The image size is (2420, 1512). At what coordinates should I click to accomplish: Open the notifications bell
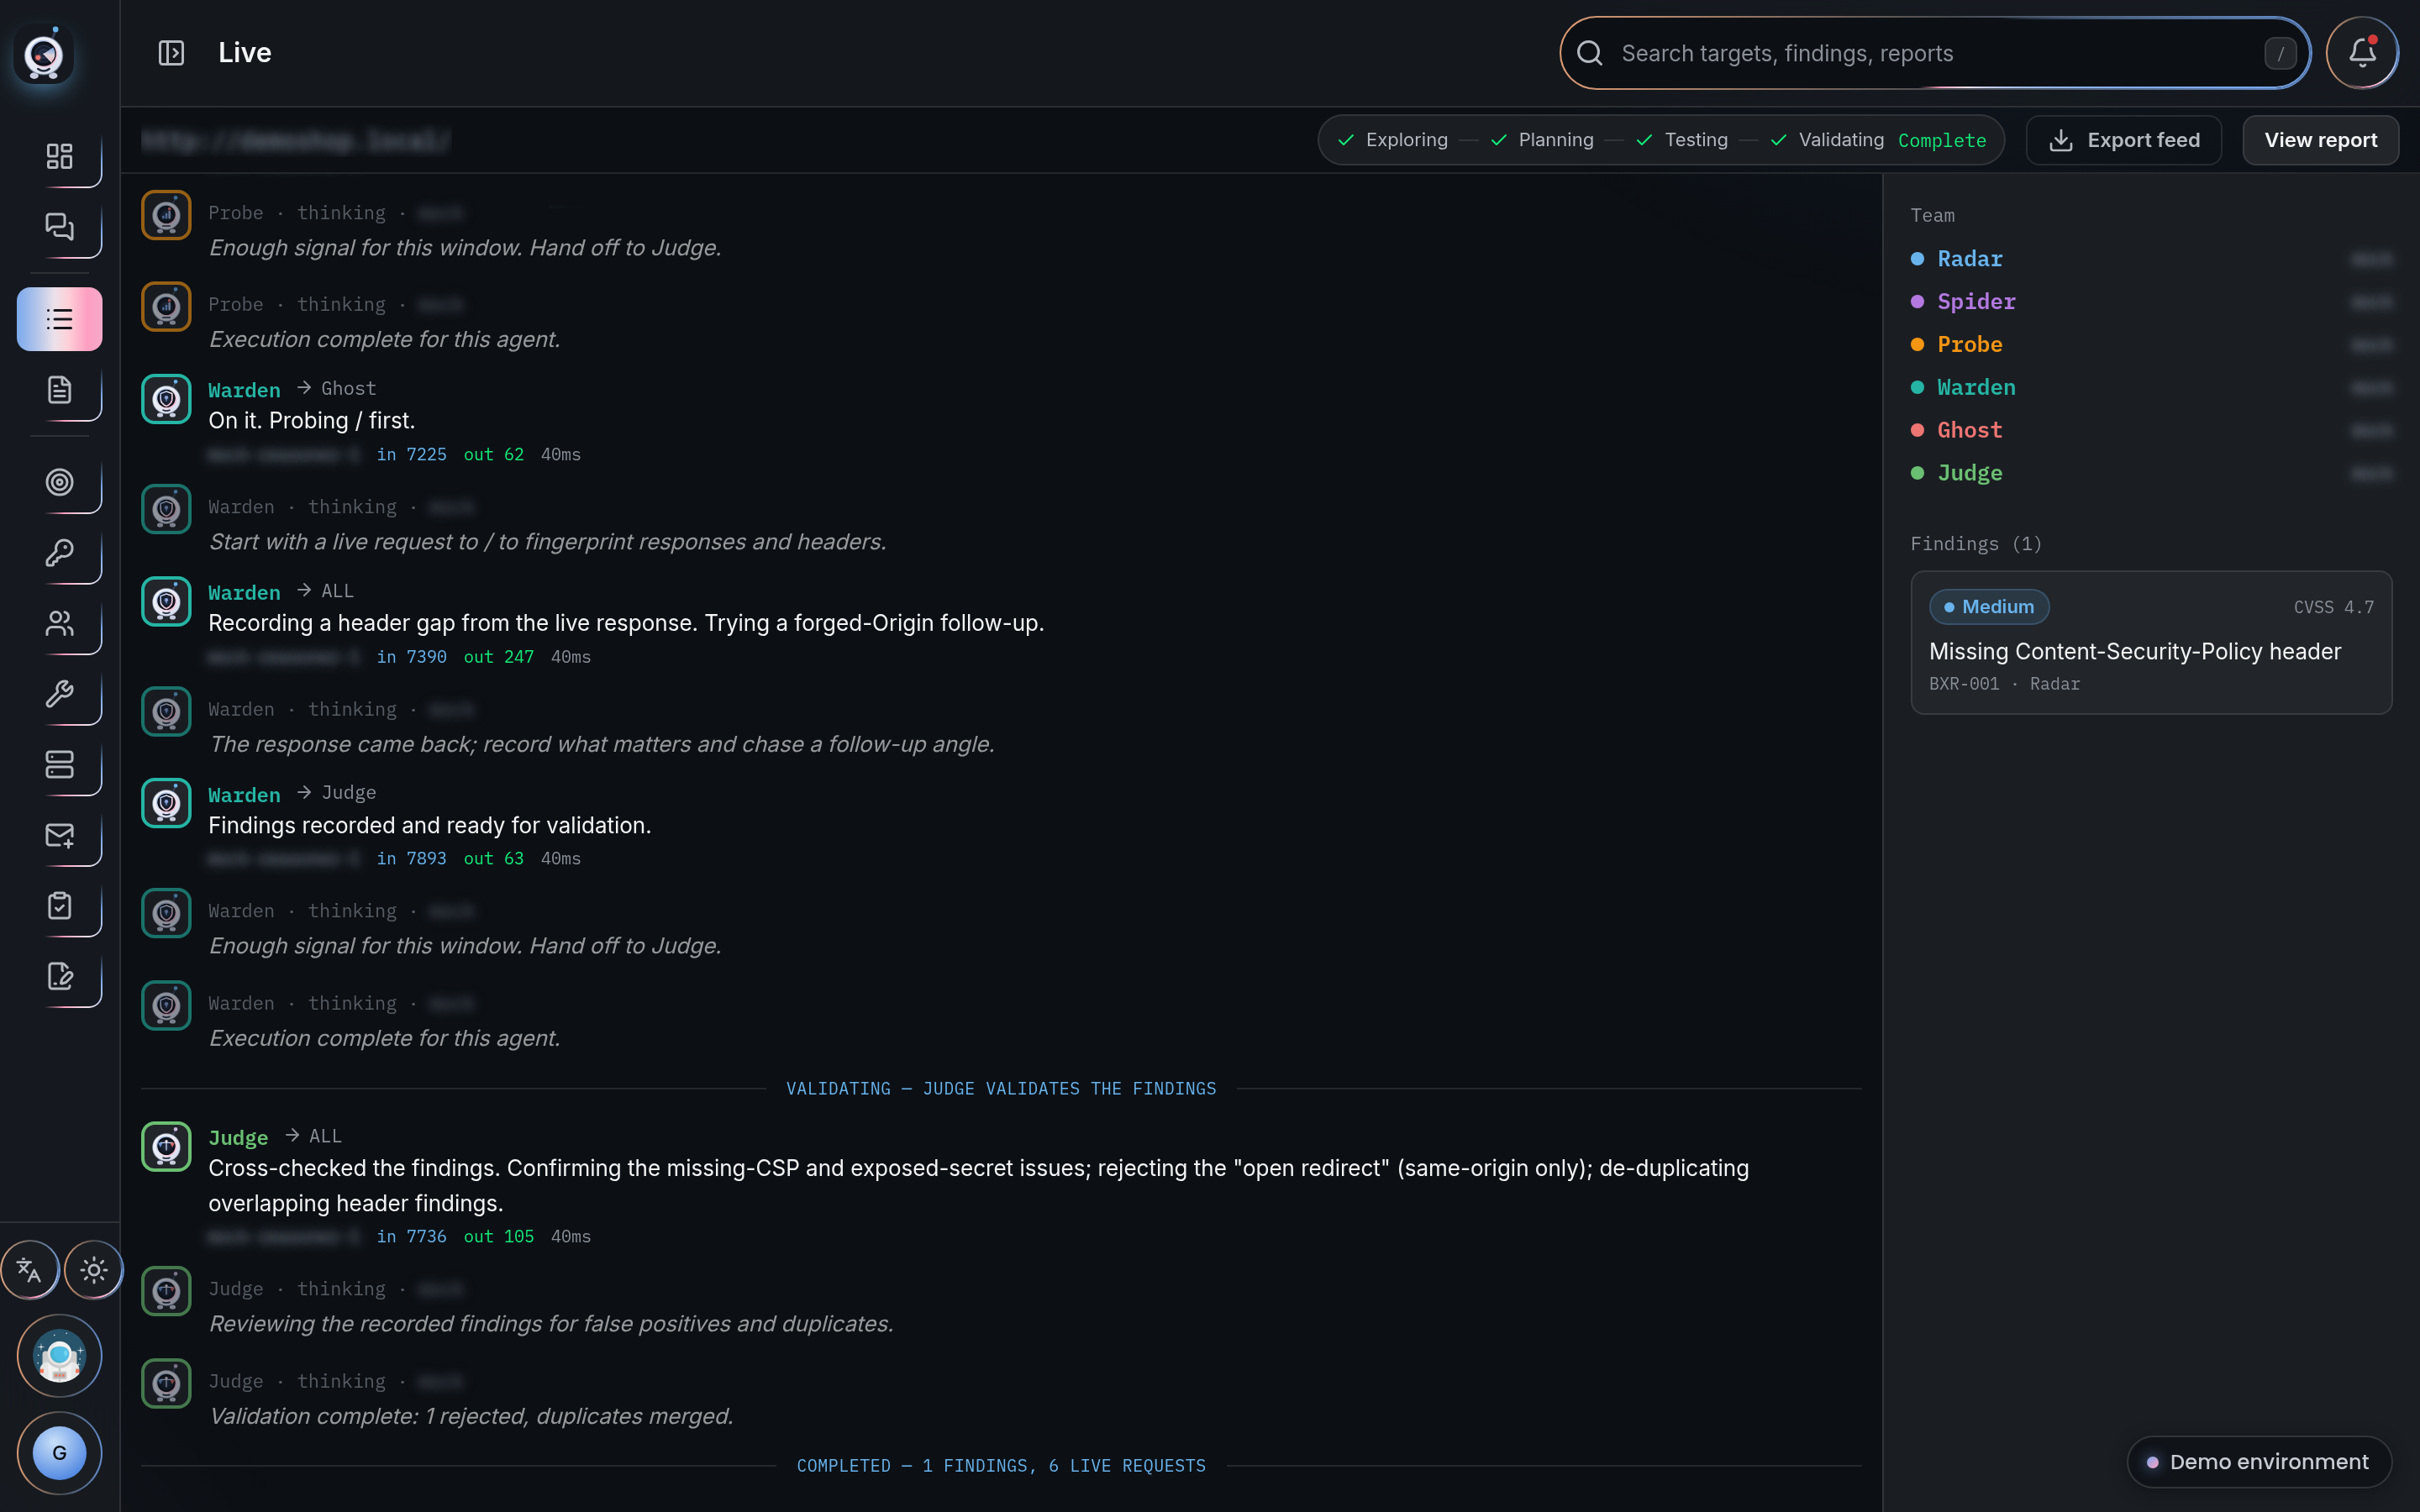(x=2362, y=53)
